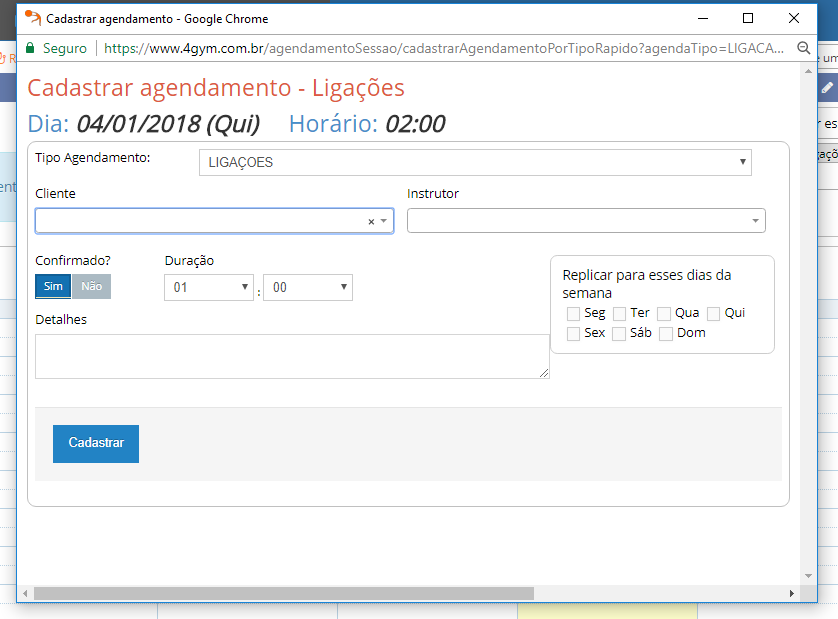The width and height of the screenshot is (838, 619).
Task: Check the Seg weekday checkbox
Action: point(574,314)
